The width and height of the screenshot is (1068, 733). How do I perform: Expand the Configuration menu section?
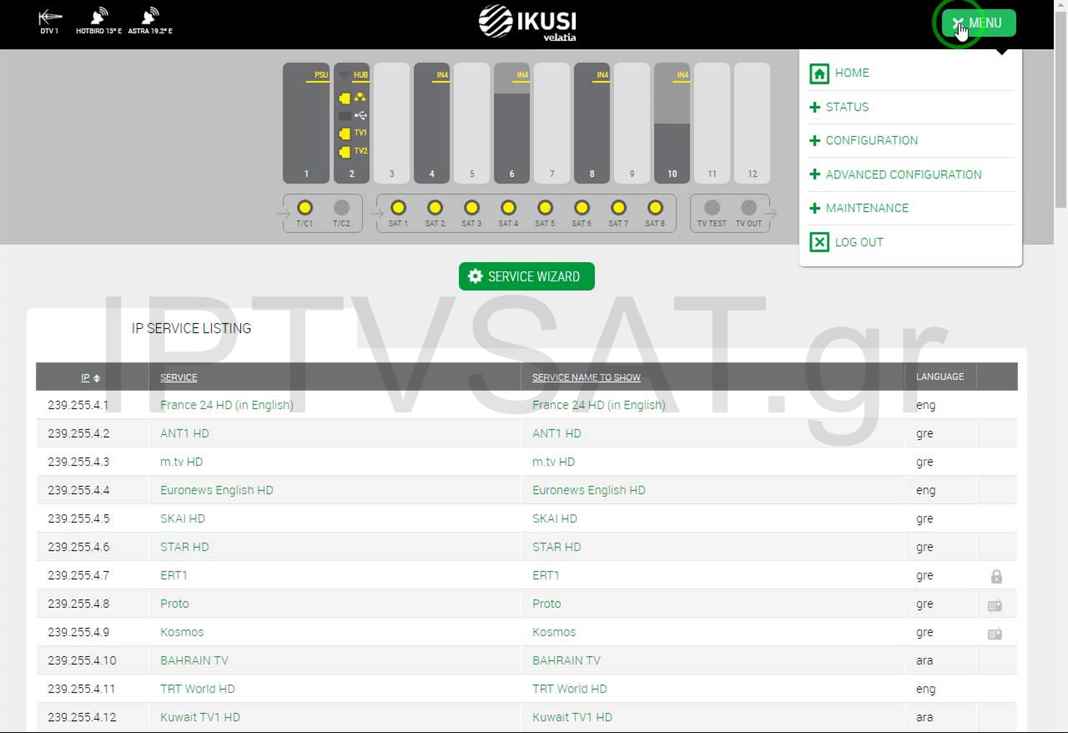tap(870, 141)
